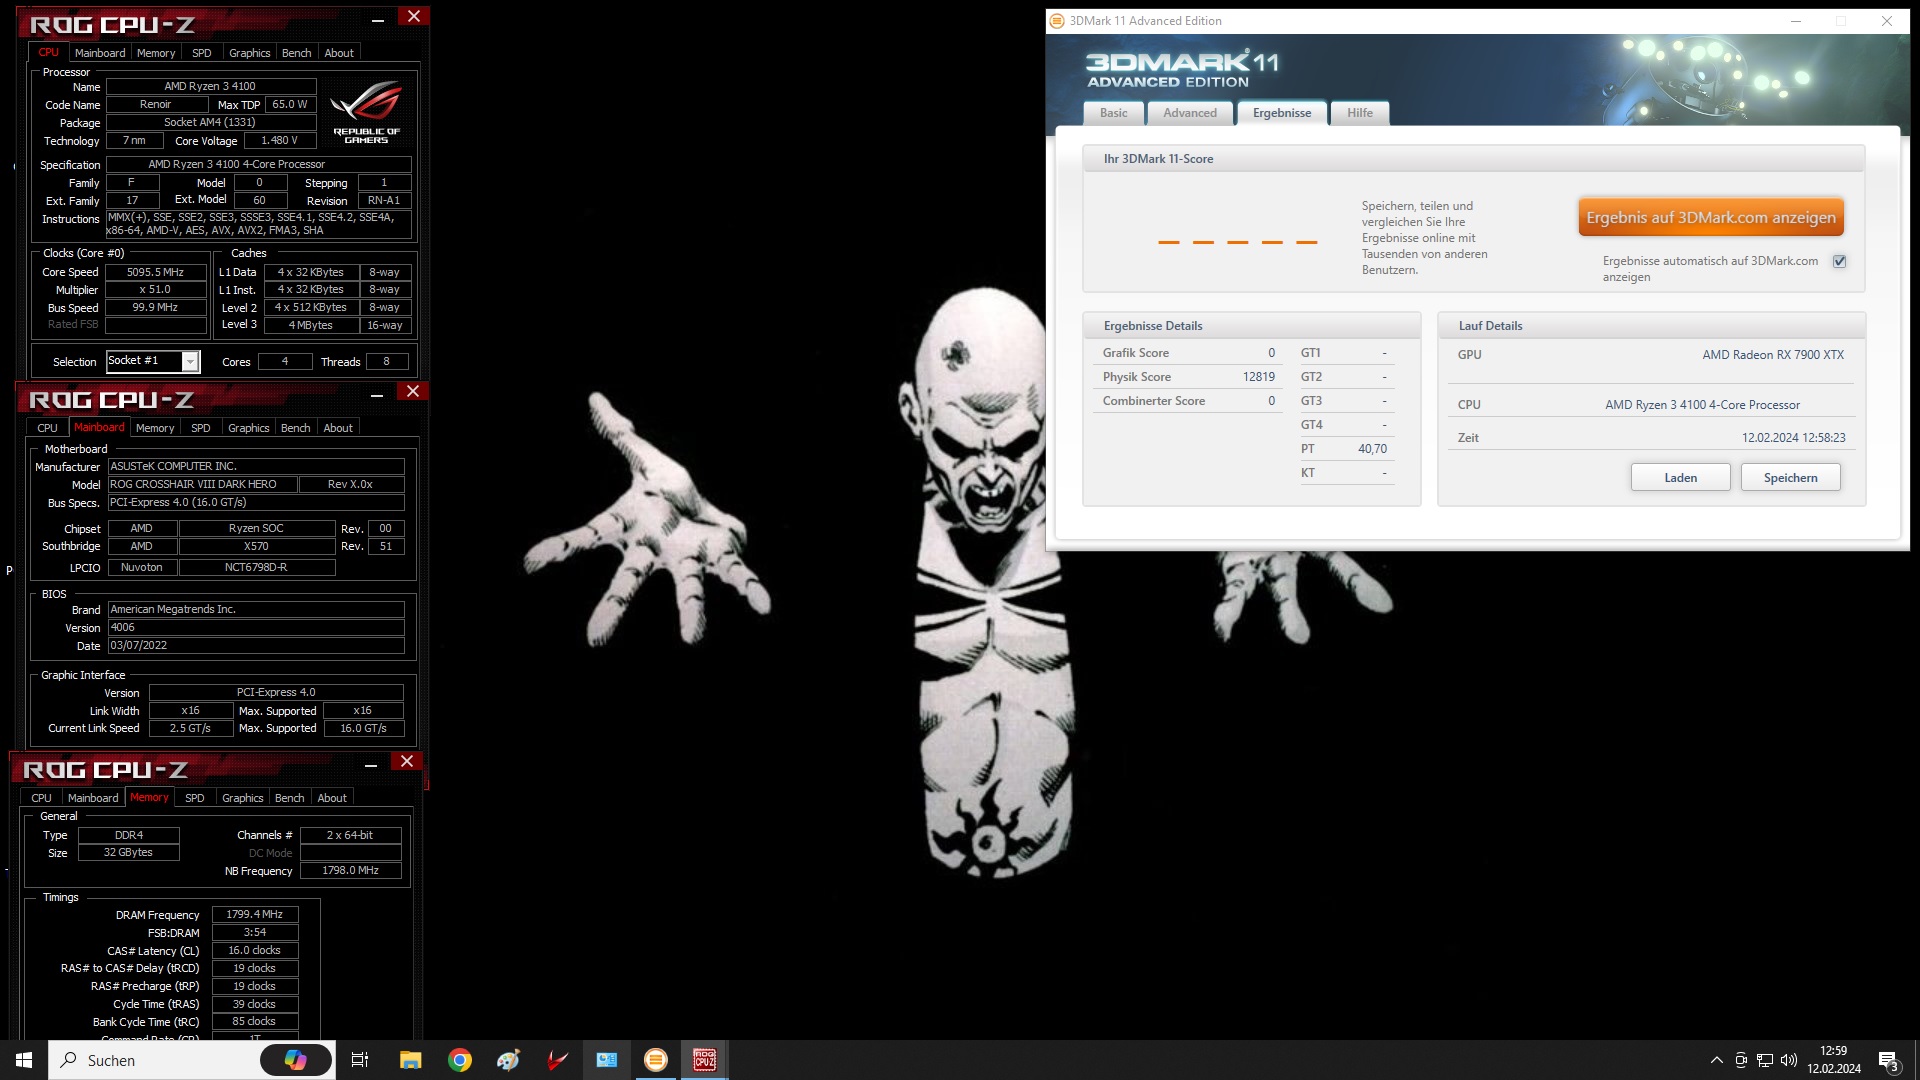
Task: Open Task View on the taskbar
Action: coord(360,1060)
